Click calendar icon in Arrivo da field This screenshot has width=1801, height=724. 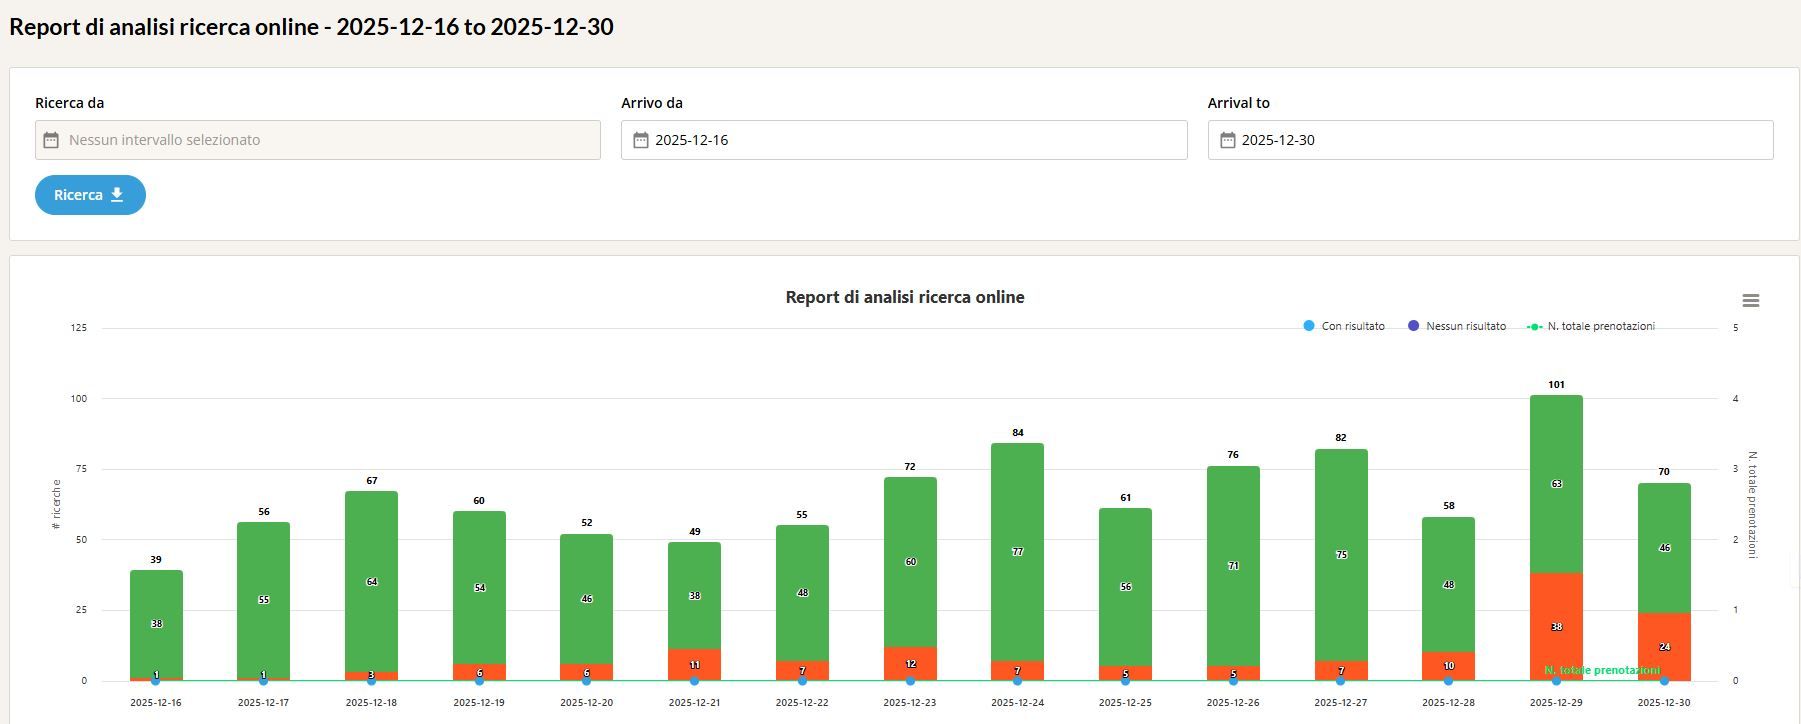pyautogui.click(x=641, y=140)
